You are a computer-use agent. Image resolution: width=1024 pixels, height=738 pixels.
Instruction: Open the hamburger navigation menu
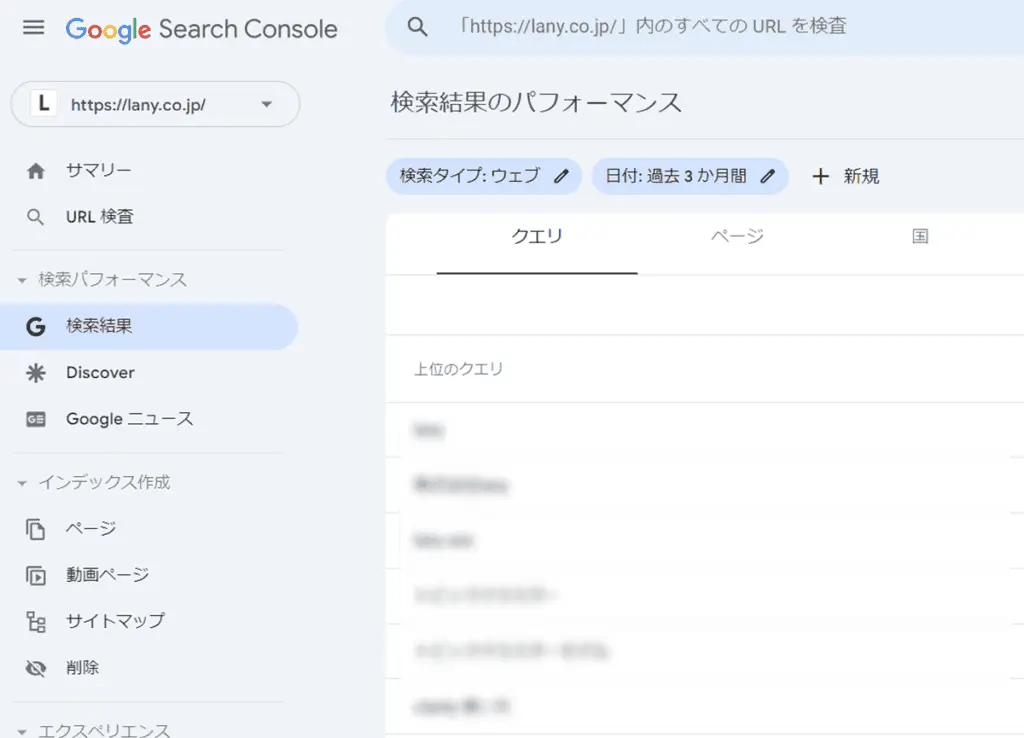tap(33, 28)
